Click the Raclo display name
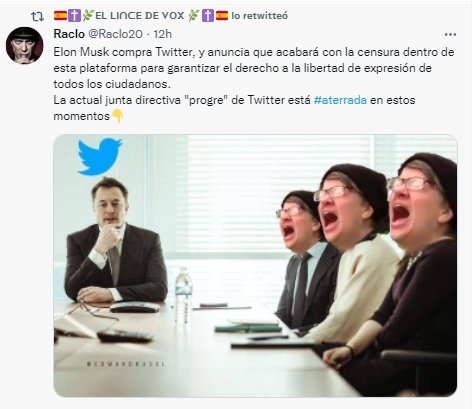Screen dimensions: 475x409 (x=69, y=34)
